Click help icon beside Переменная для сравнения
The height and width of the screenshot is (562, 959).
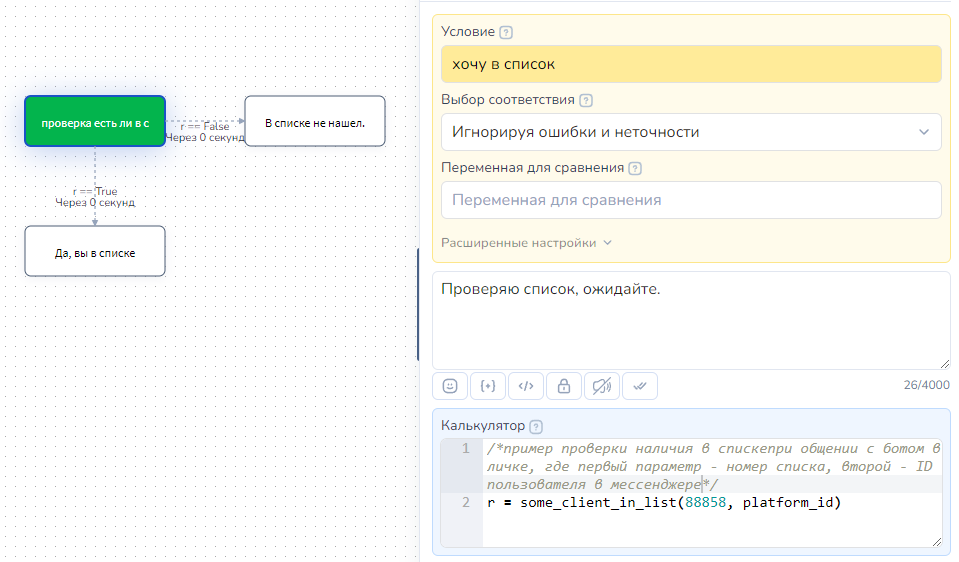click(635, 168)
